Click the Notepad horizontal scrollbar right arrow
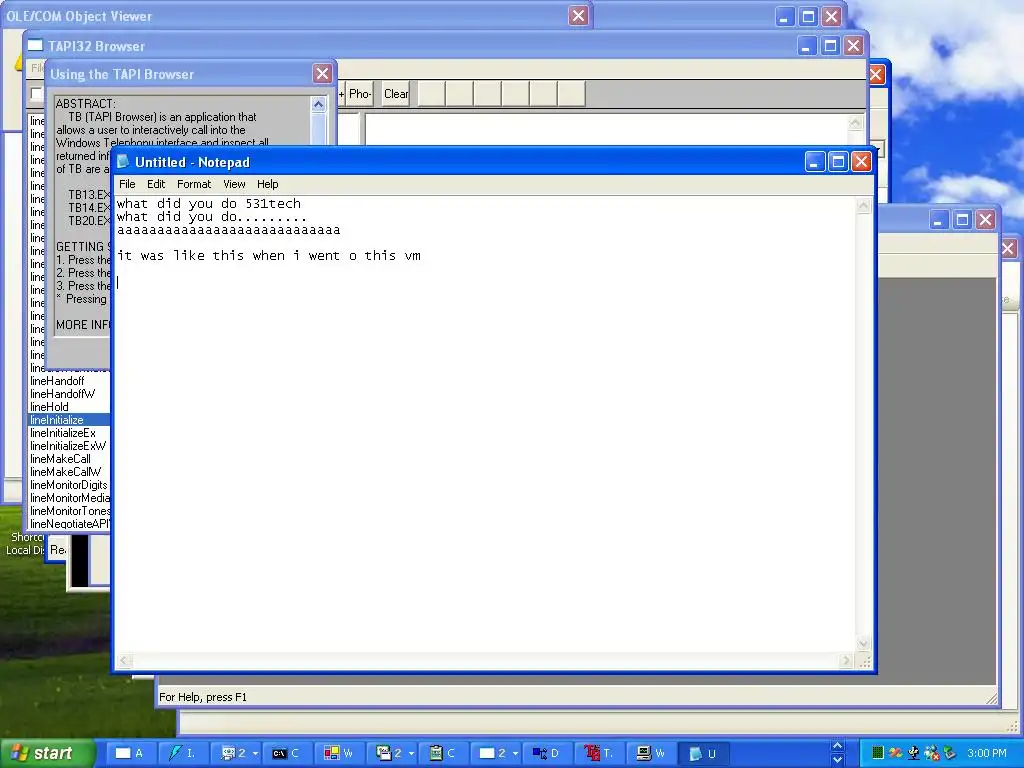This screenshot has width=1024, height=768. [846, 660]
